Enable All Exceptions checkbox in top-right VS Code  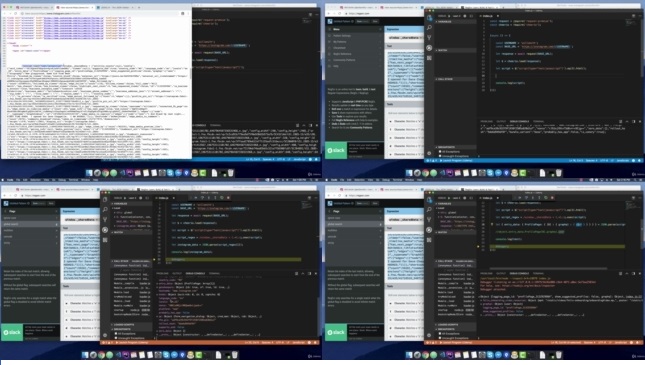click(440, 151)
